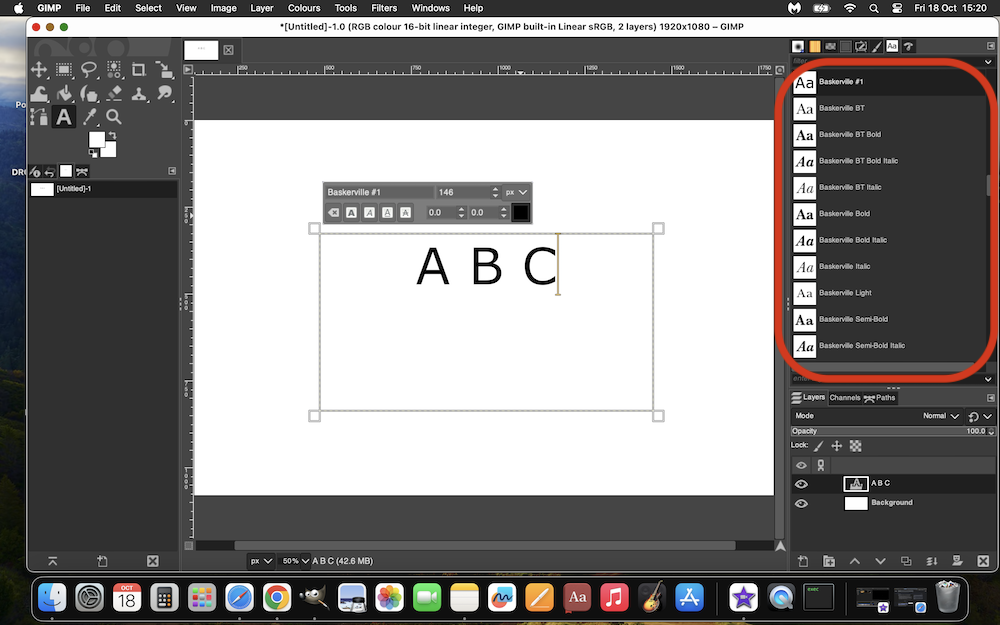1000x625 pixels.
Task: Open the Filters menu
Action: (x=384, y=8)
